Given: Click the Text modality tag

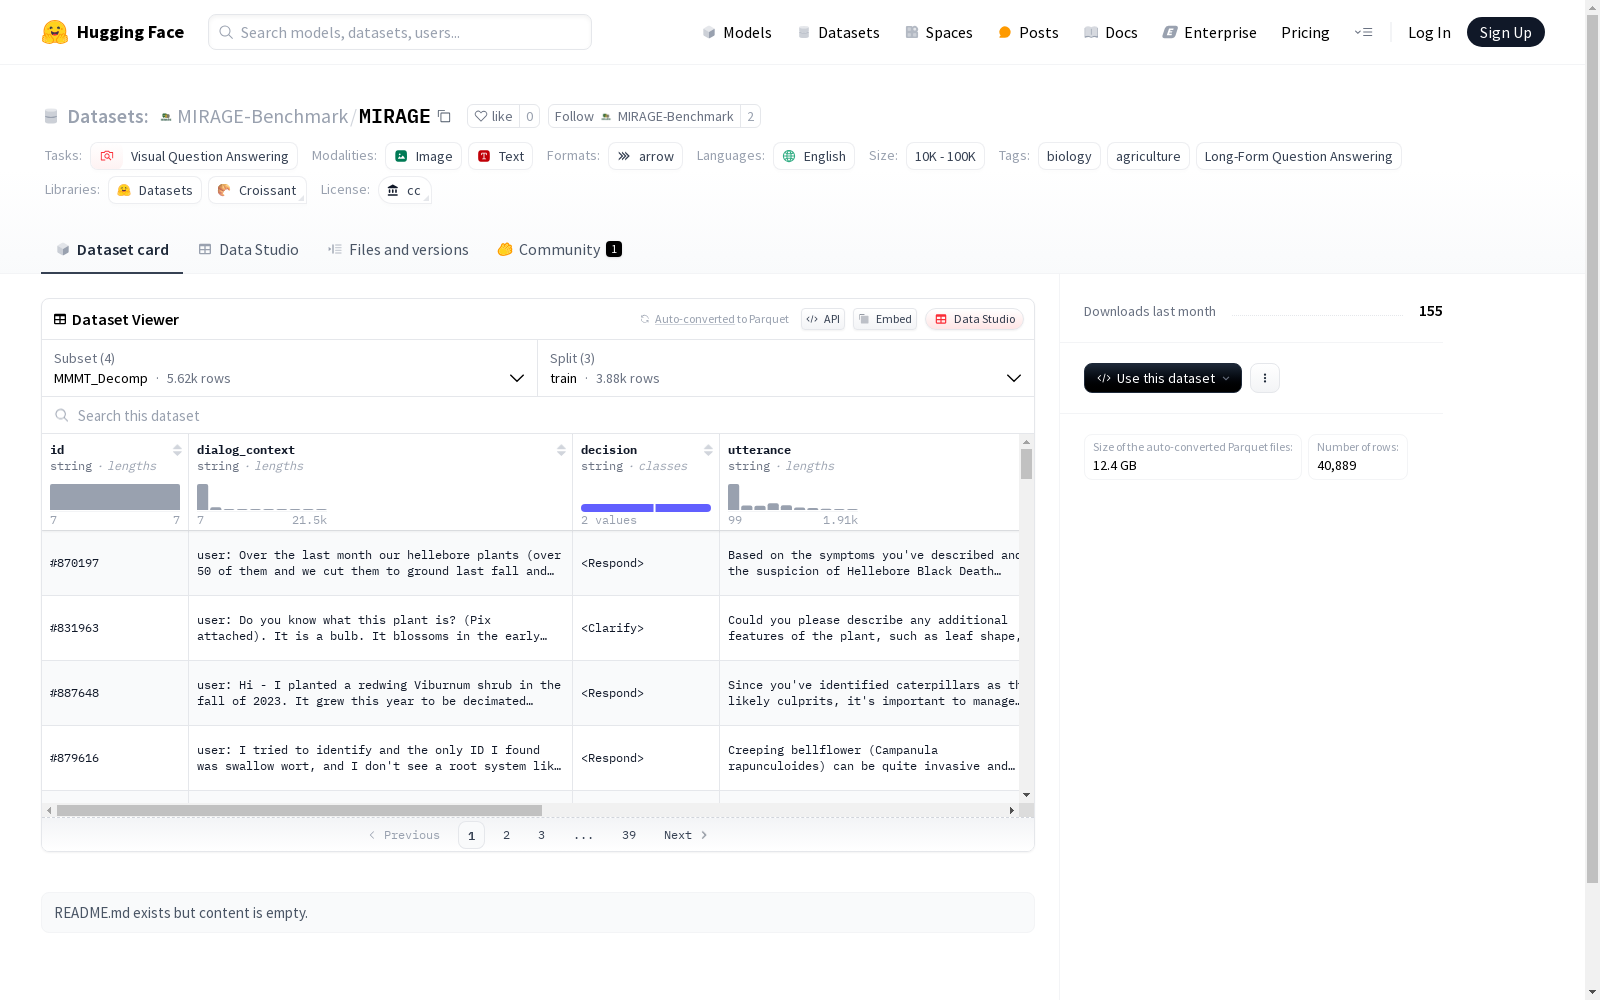Looking at the screenshot, I should (x=500, y=156).
